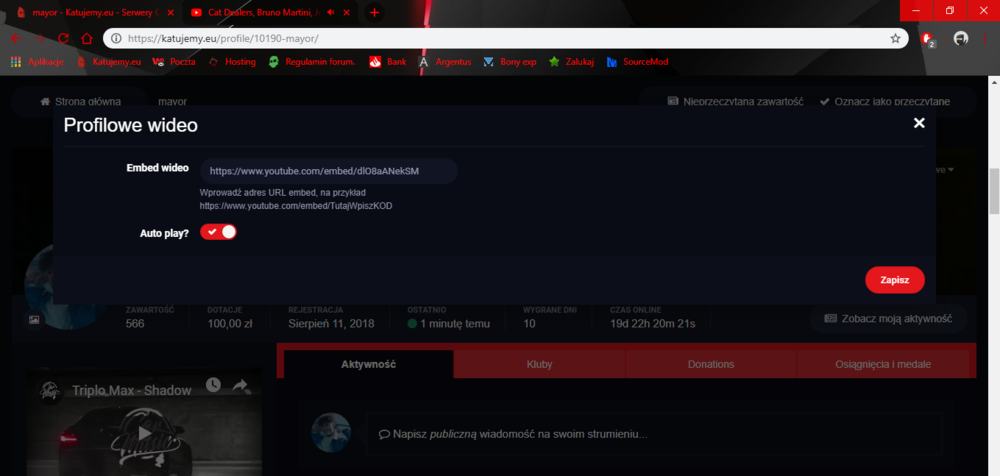The height and width of the screenshot is (476, 1000).
Task: Click the Watch later clock icon on video
Action: point(213,385)
